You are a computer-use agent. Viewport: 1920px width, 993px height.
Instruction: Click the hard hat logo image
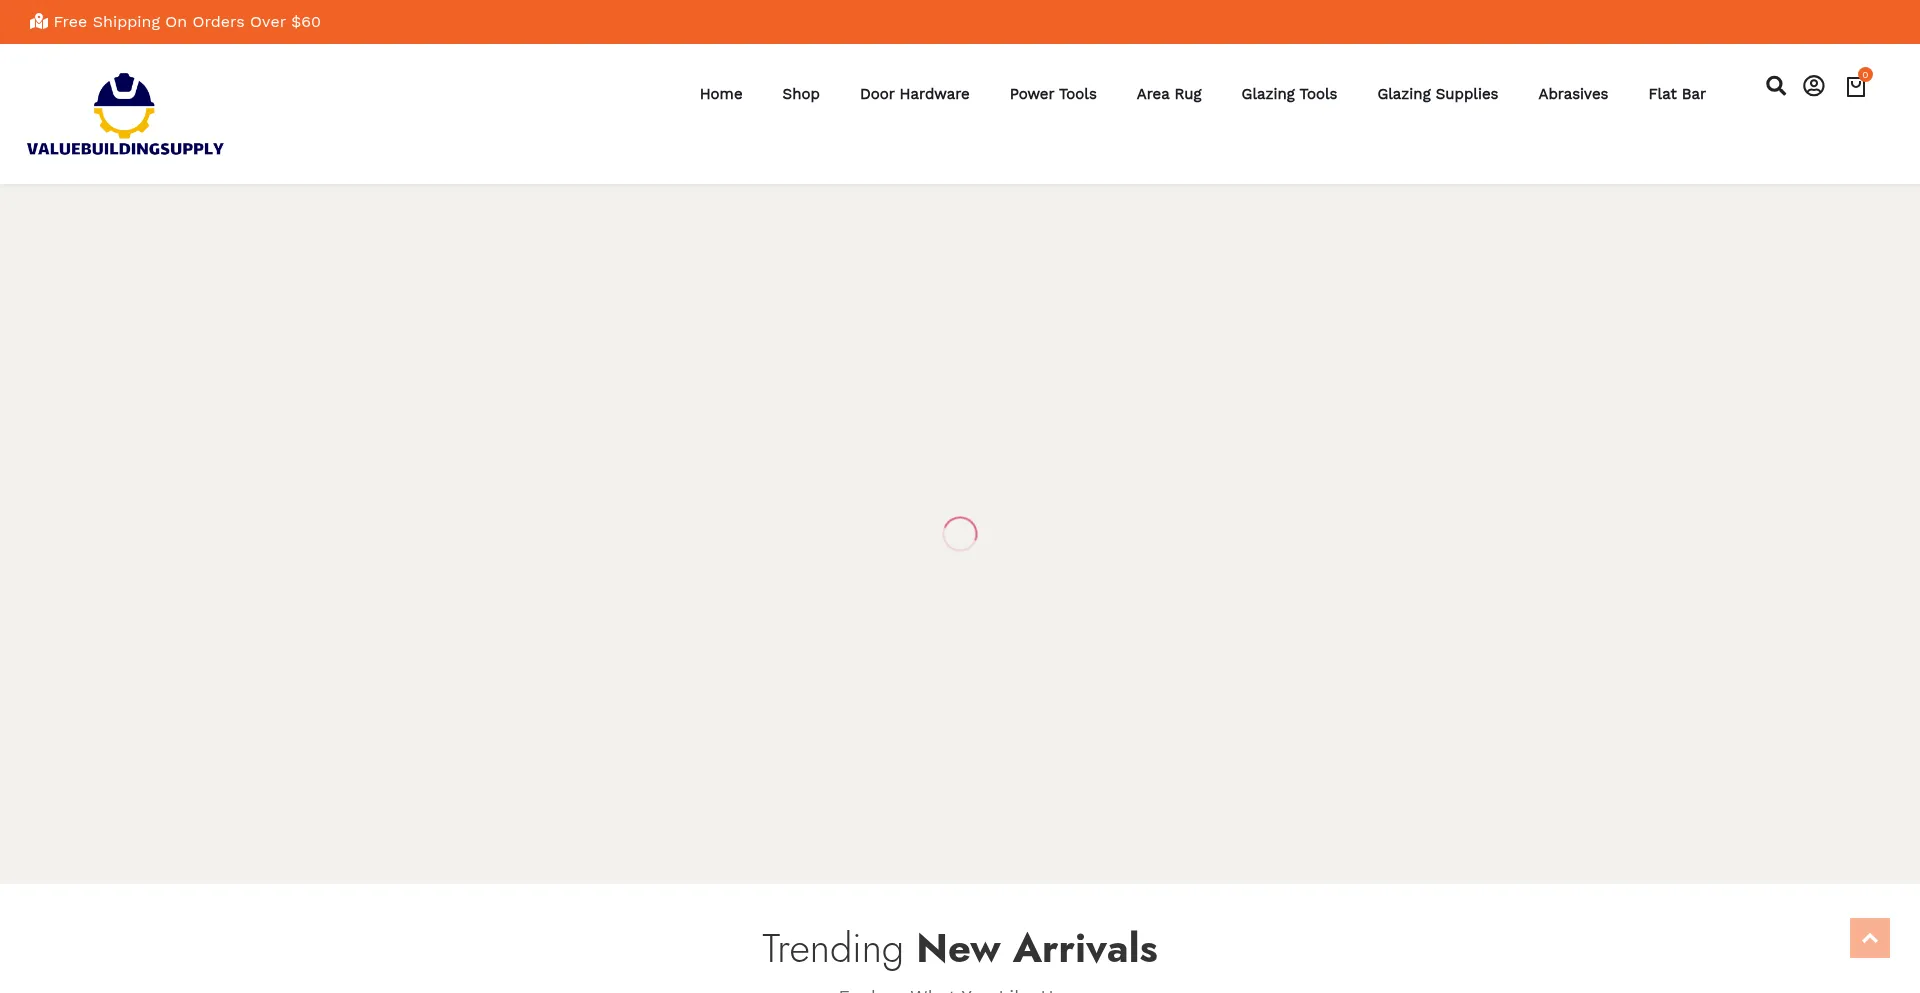[124, 105]
